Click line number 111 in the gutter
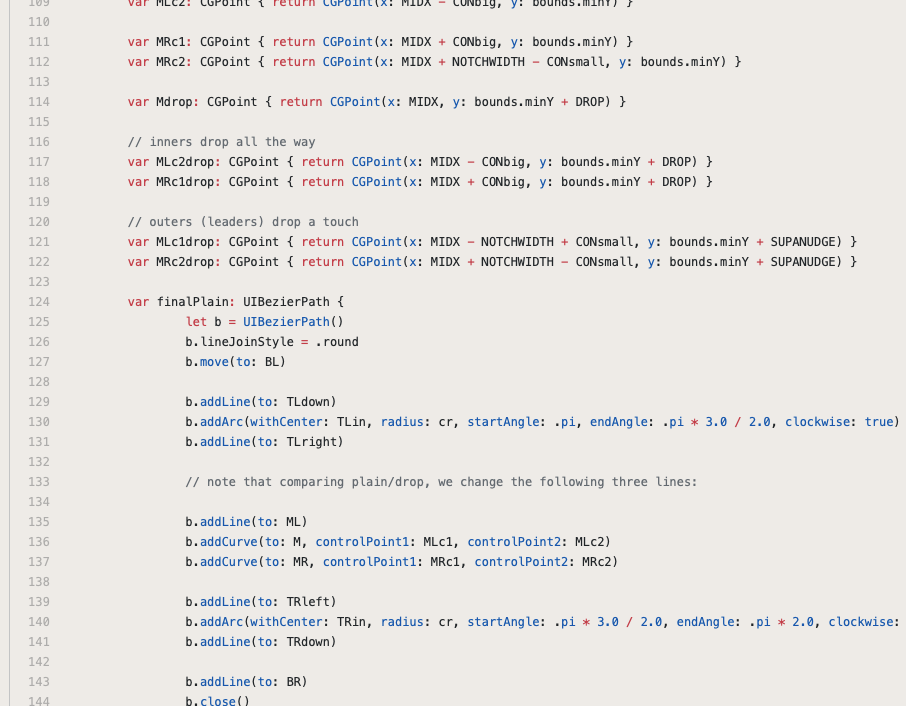Viewport: 906px width, 706px height. [x=39, y=42]
